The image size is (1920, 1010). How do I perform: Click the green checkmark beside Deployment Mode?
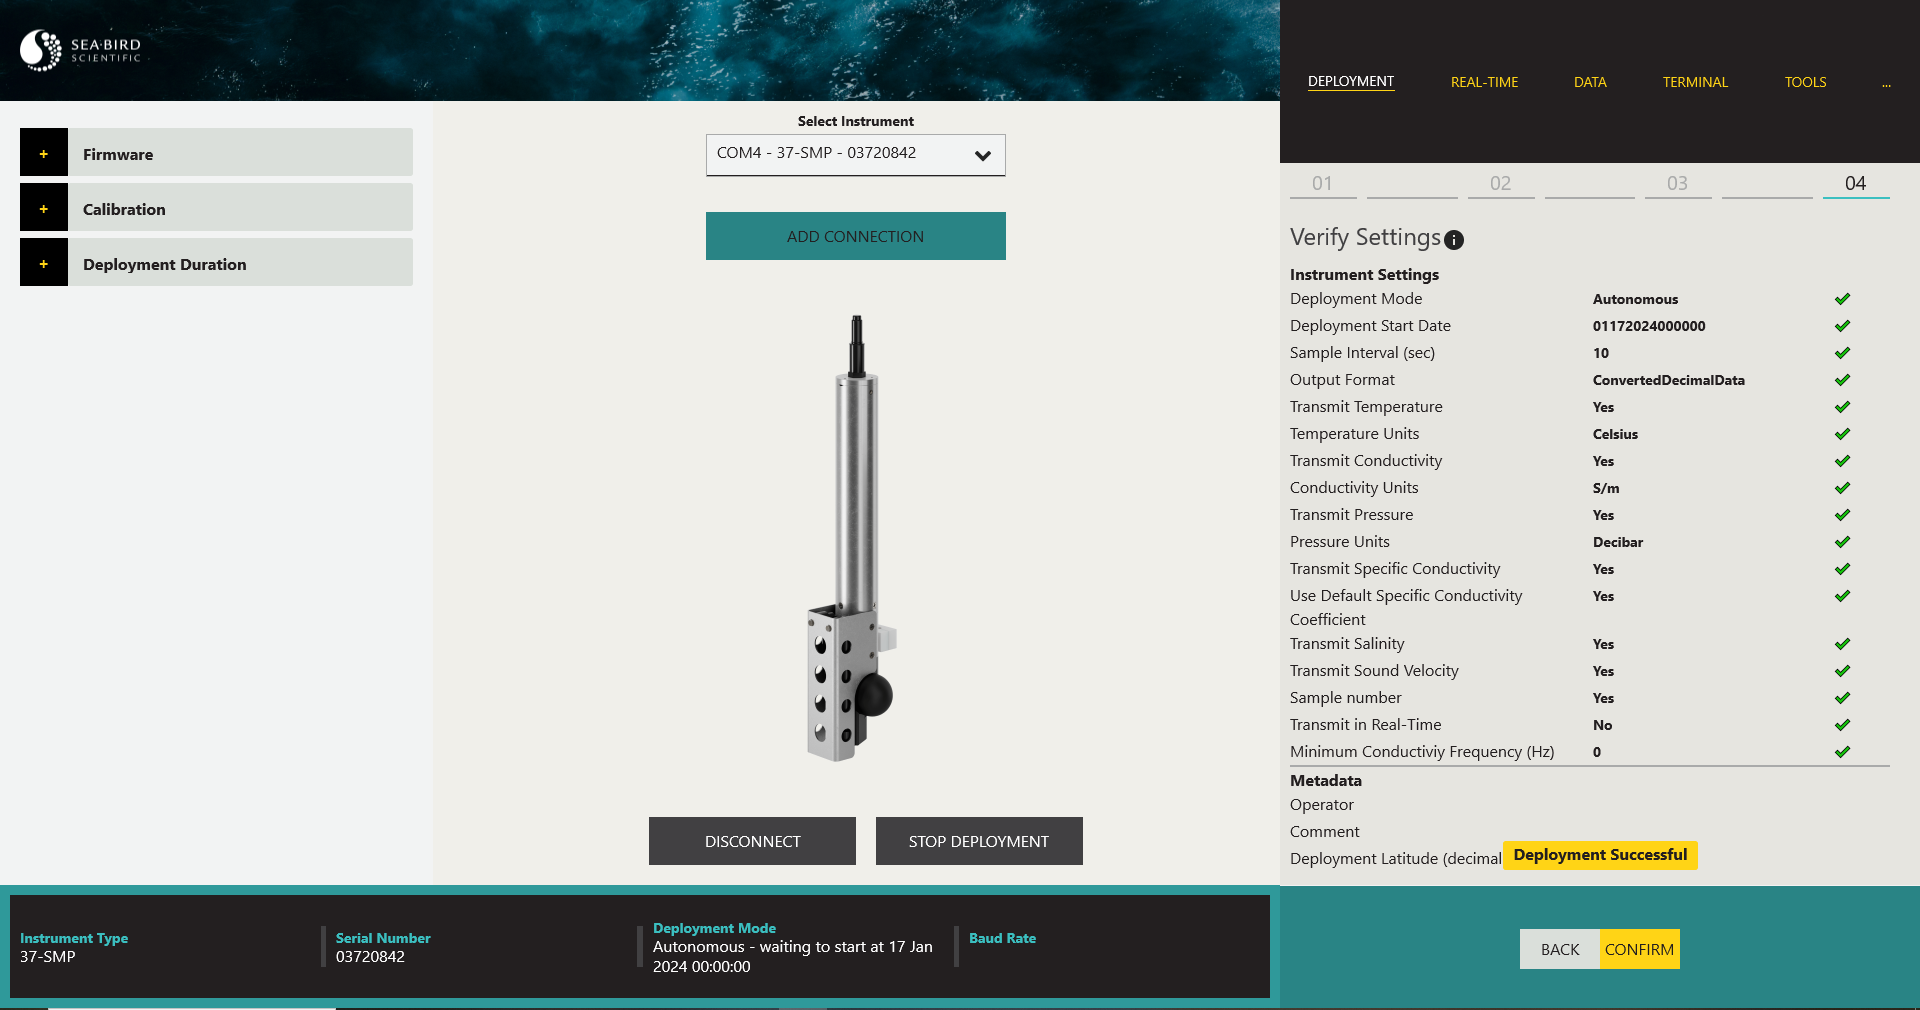pos(1842,299)
